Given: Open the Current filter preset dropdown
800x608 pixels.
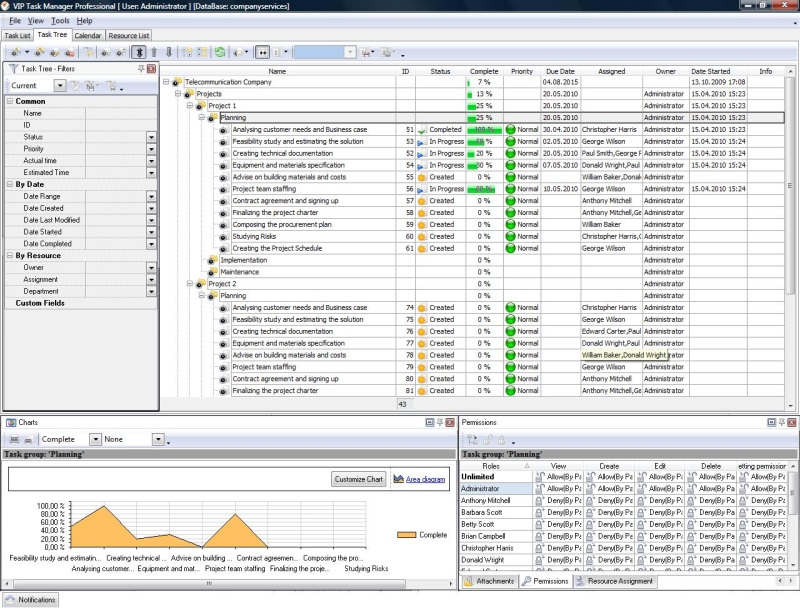Looking at the screenshot, I should pyautogui.click(x=60, y=86).
